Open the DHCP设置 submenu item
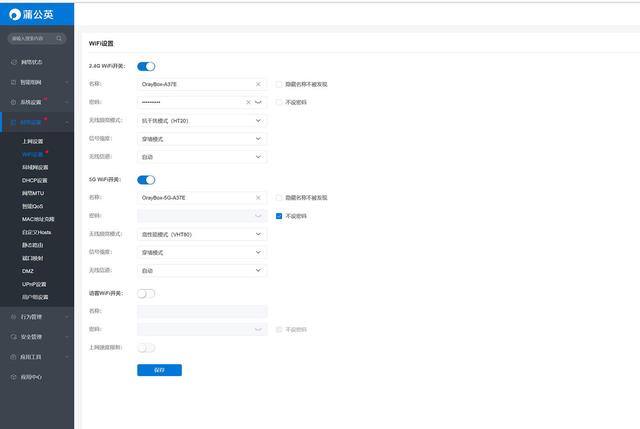 pos(35,180)
